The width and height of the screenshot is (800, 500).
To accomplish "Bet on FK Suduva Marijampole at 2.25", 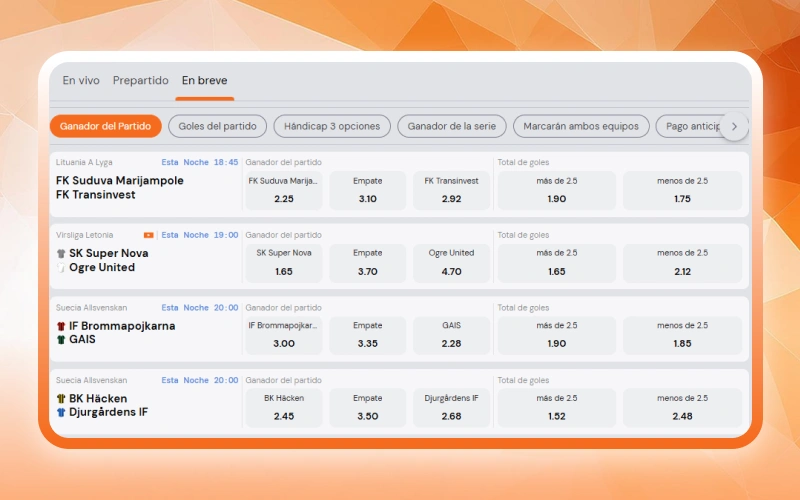I will click(x=284, y=190).
